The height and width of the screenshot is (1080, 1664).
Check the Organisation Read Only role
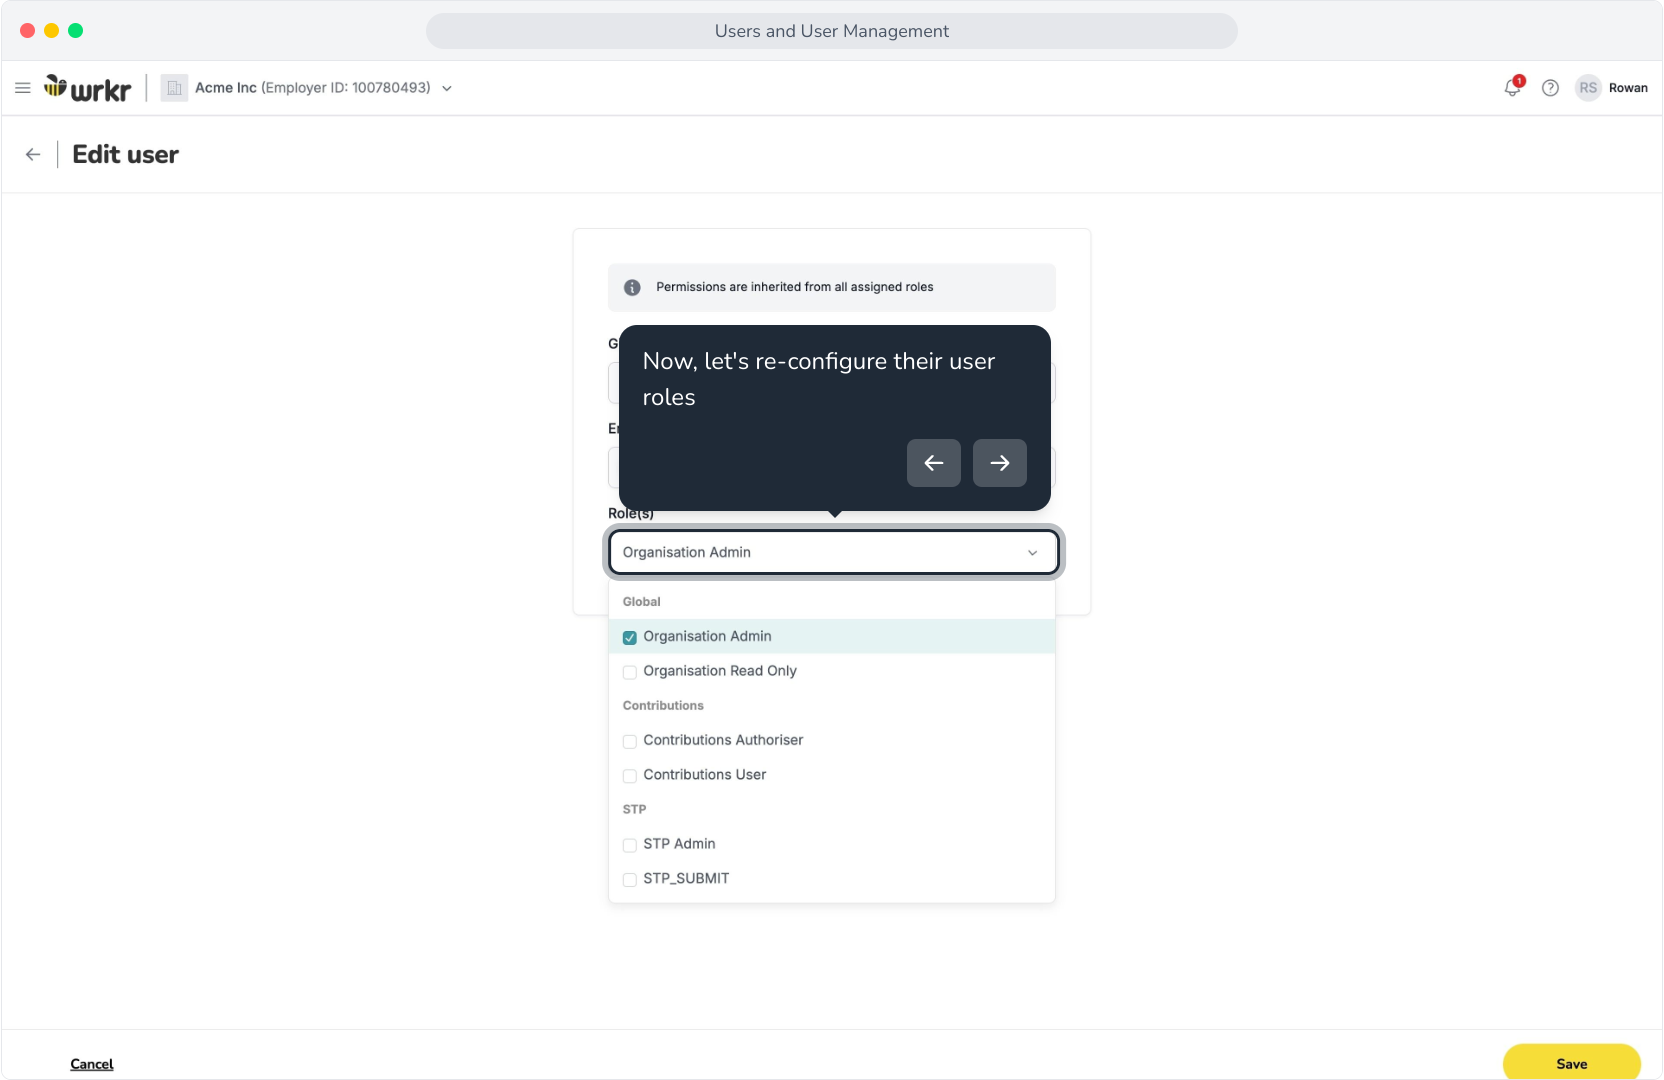[630, 672]
